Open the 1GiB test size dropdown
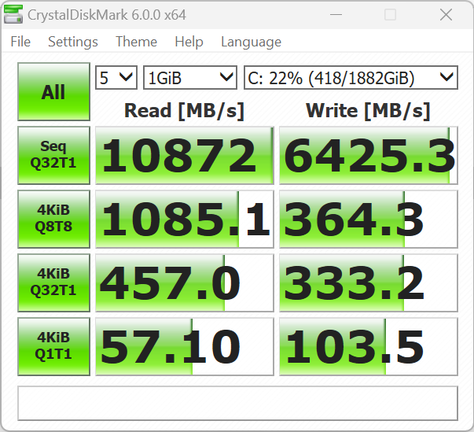This screenshot has width=474, height=432. (190, 78)
